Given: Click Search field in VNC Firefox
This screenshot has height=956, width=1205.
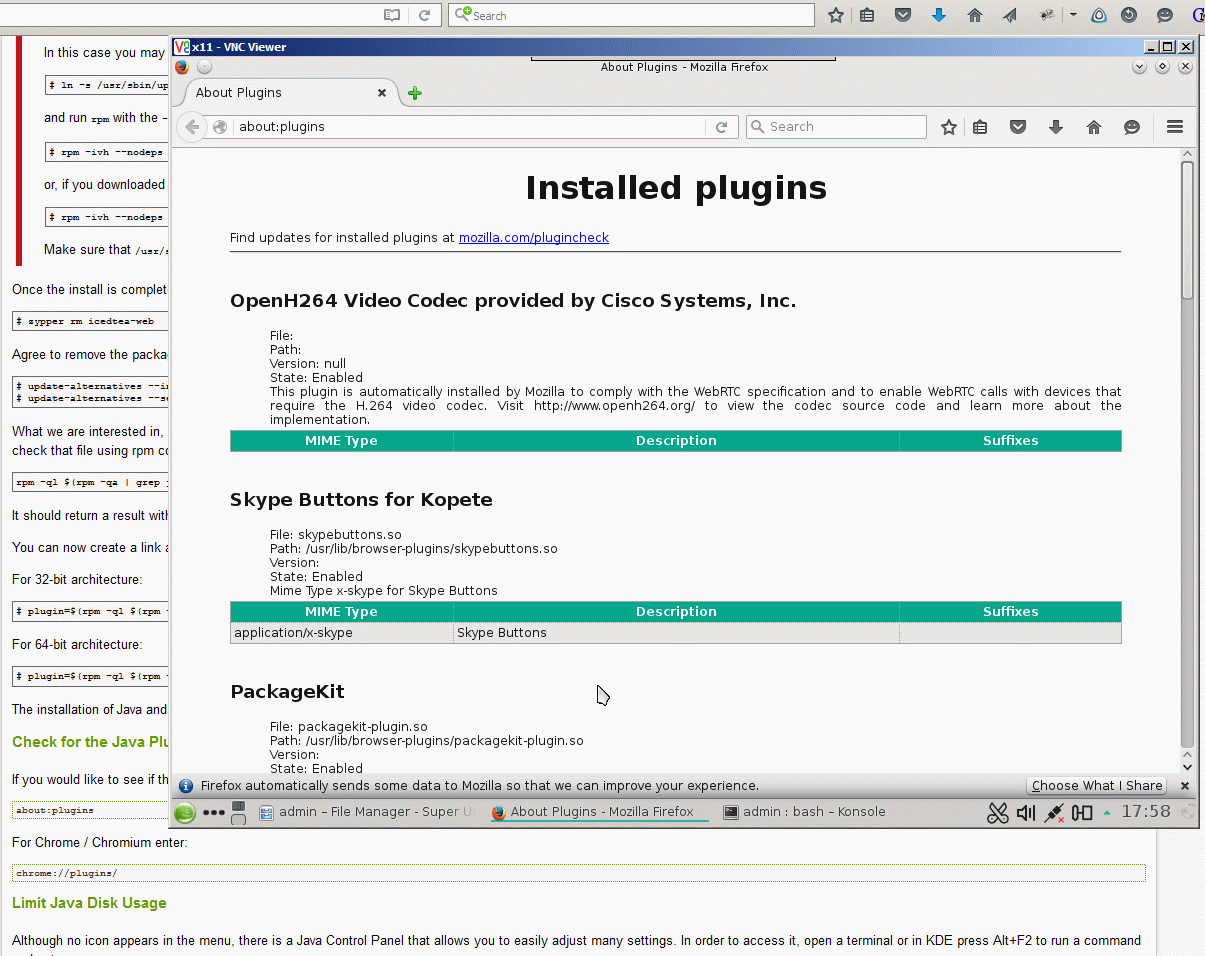Looking at the screenshot, I should pyautogui.click(x=836, y=127).
